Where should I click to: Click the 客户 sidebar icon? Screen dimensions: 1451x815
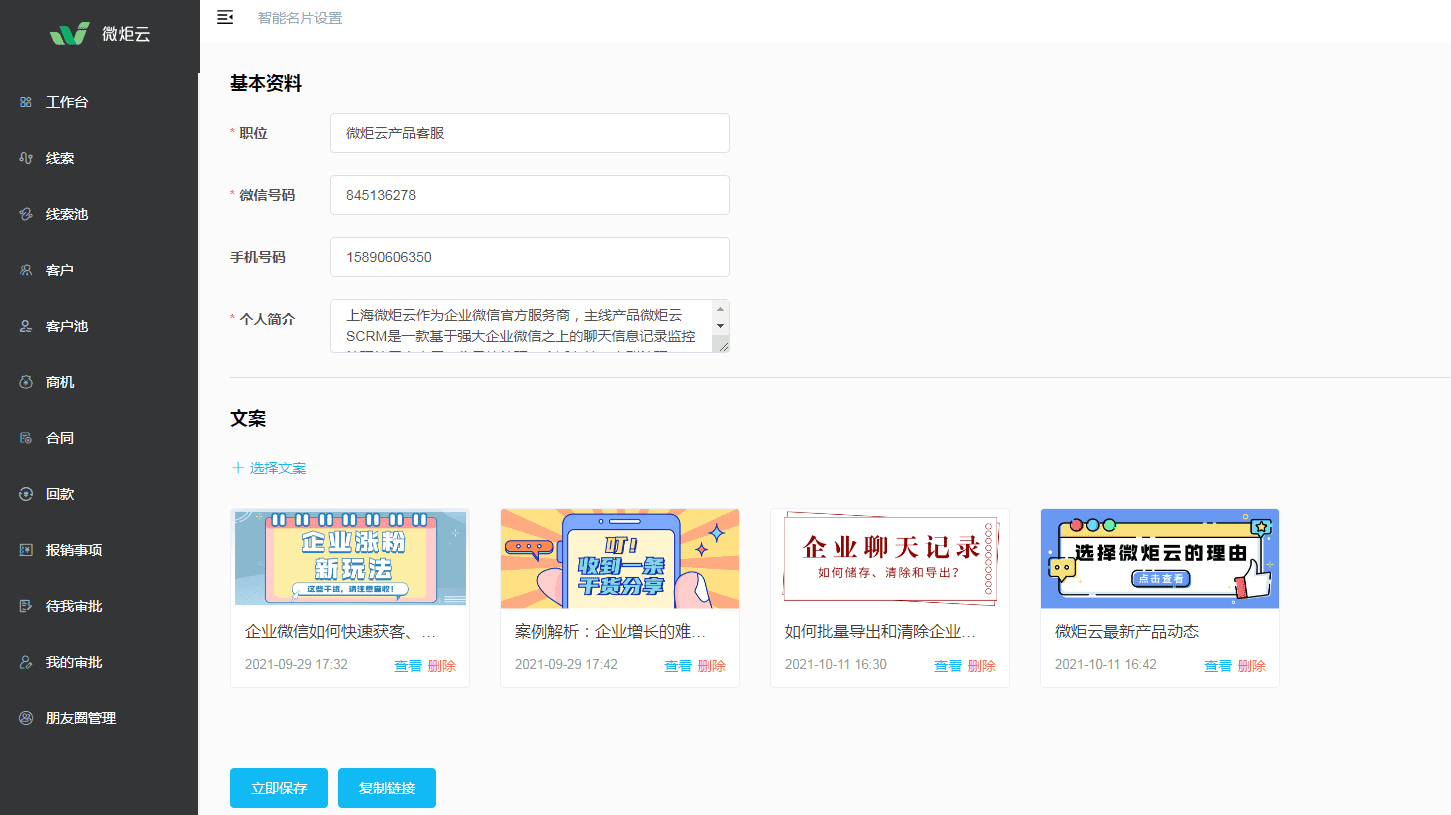pos(25,270)
